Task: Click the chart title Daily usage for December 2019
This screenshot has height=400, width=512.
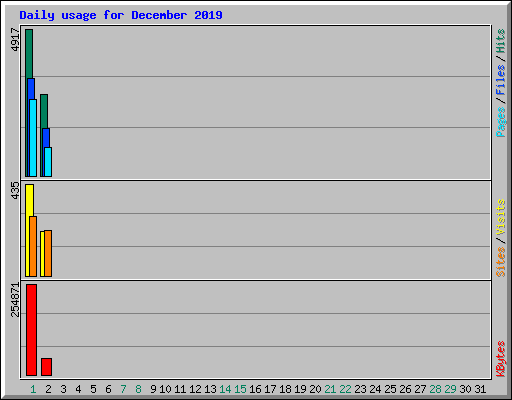Action: coord(121,15)
